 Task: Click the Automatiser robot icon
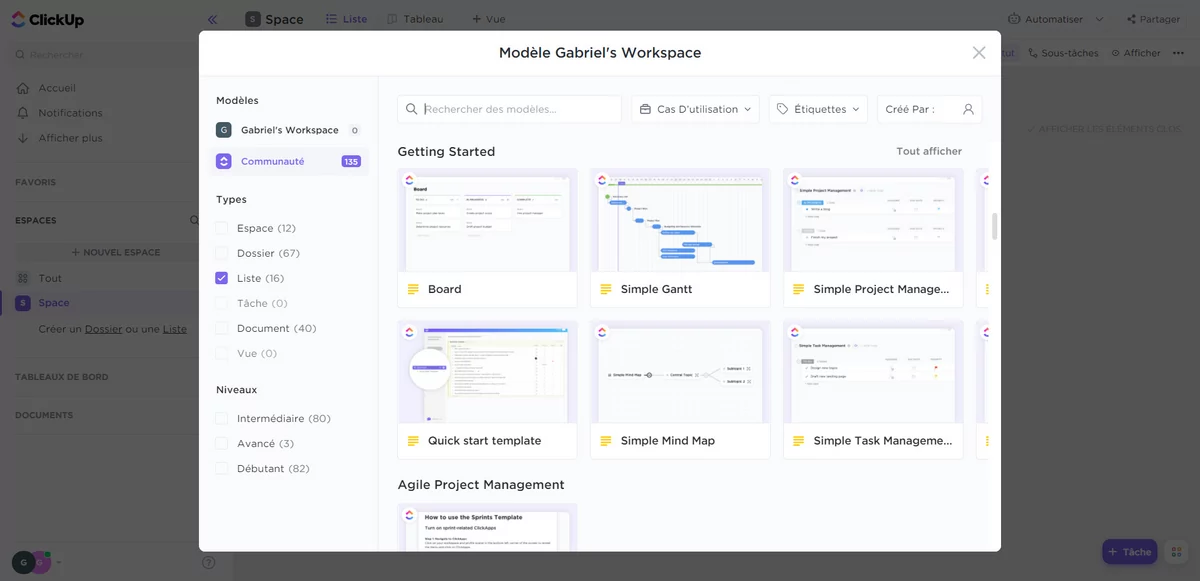coord(1014,19)
